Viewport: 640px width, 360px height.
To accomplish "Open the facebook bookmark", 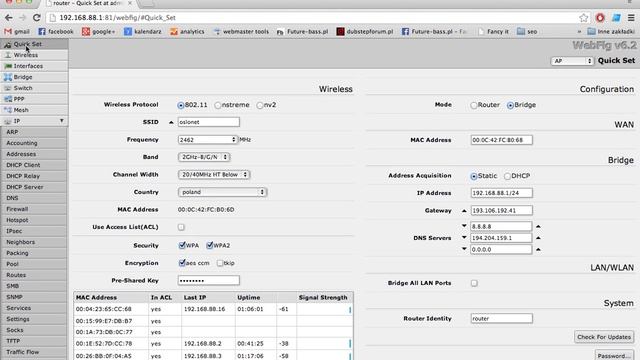I will pyautogui.click(x=56, y=31).
